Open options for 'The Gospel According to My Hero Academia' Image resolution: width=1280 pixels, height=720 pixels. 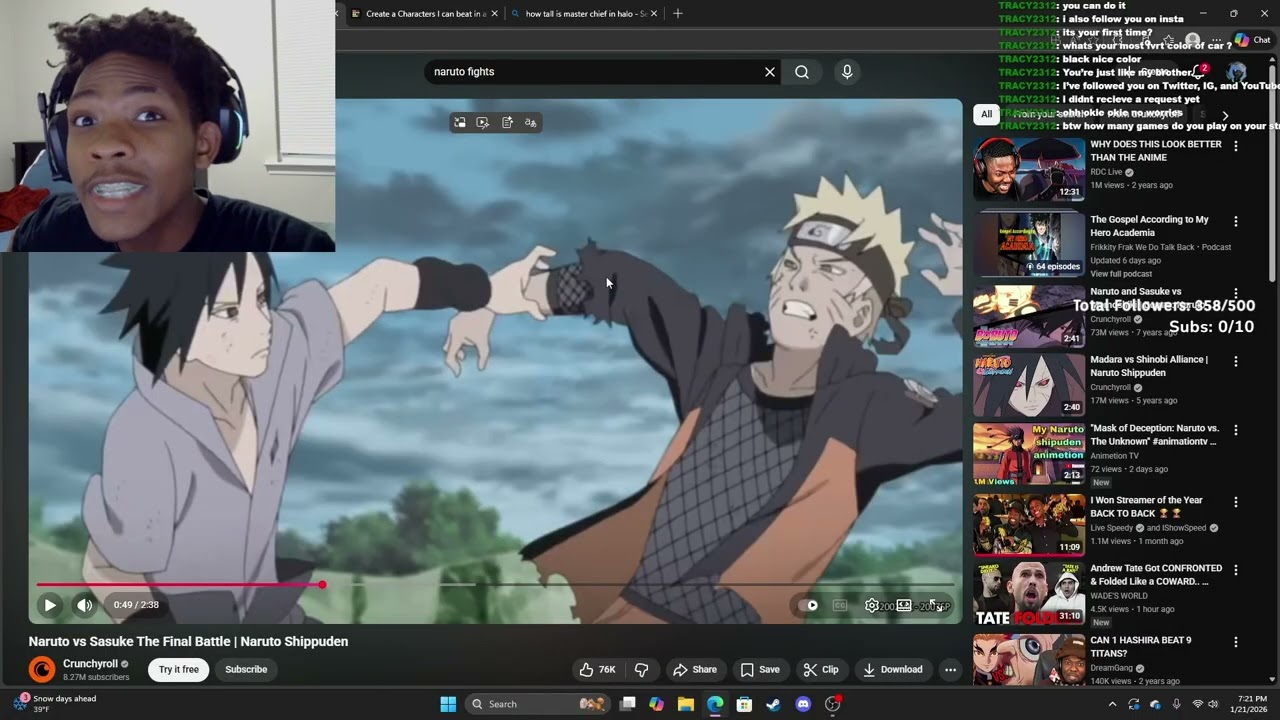tap(1236, 221)
